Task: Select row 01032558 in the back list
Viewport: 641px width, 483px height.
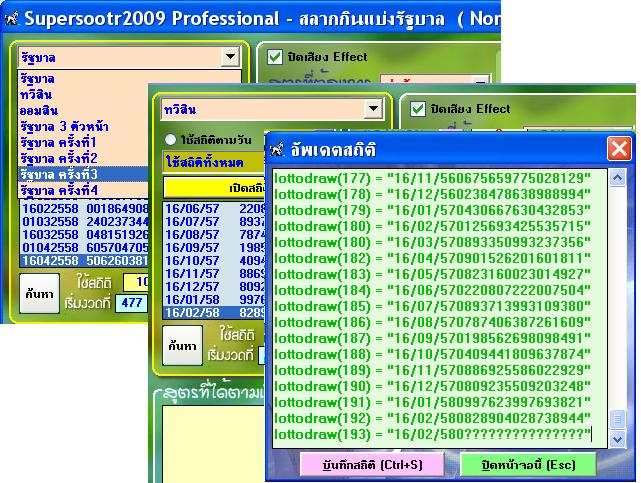Action: (x=84, y=221)
